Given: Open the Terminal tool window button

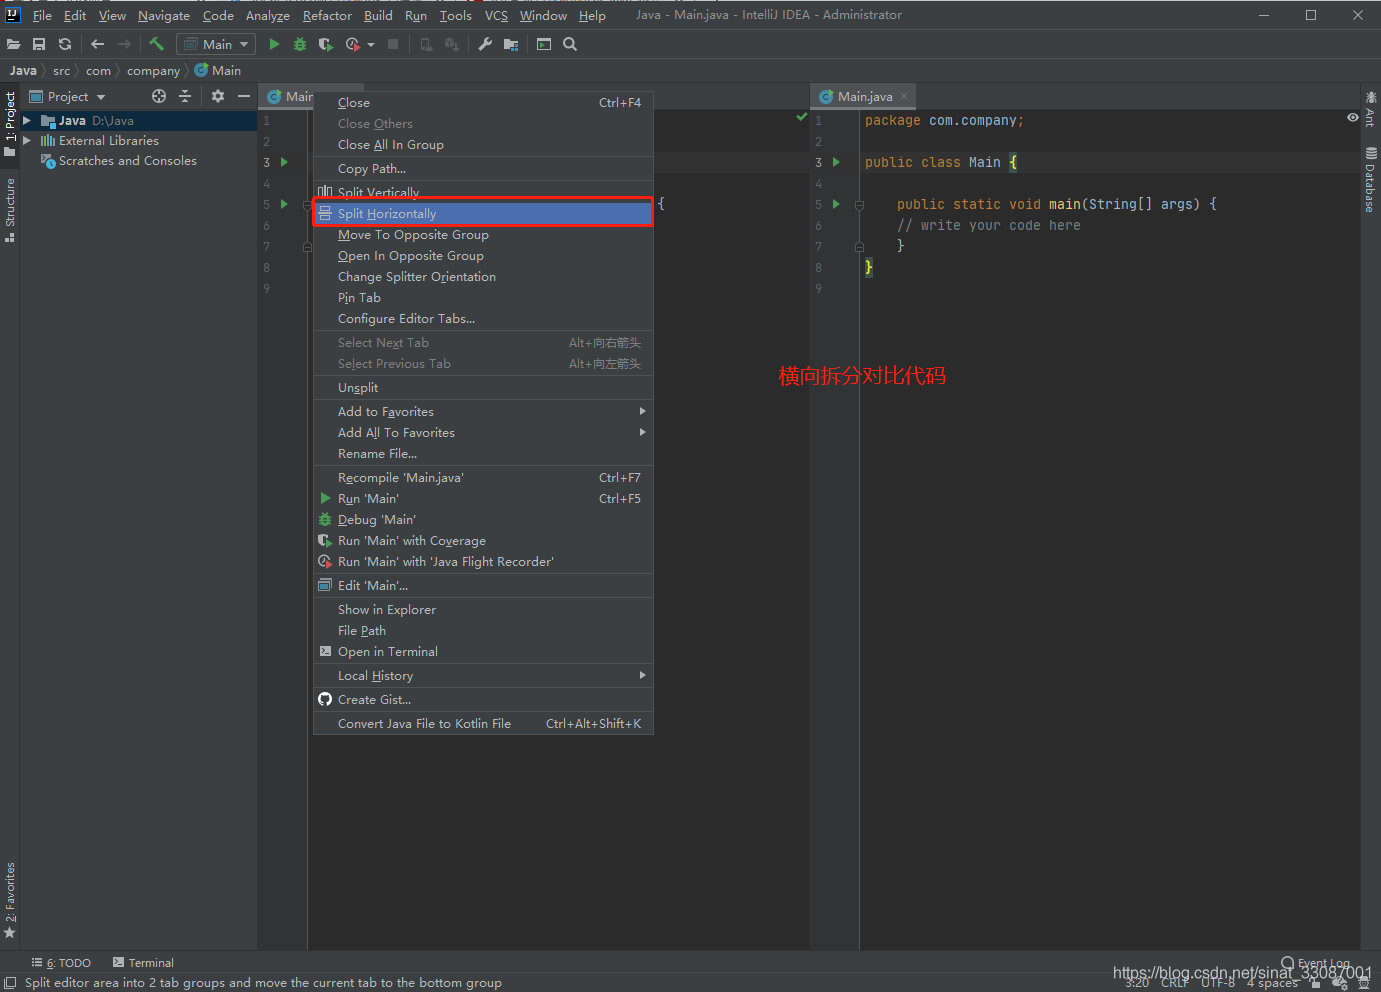Looking at the screenshot, I should [x=143, y=963].
